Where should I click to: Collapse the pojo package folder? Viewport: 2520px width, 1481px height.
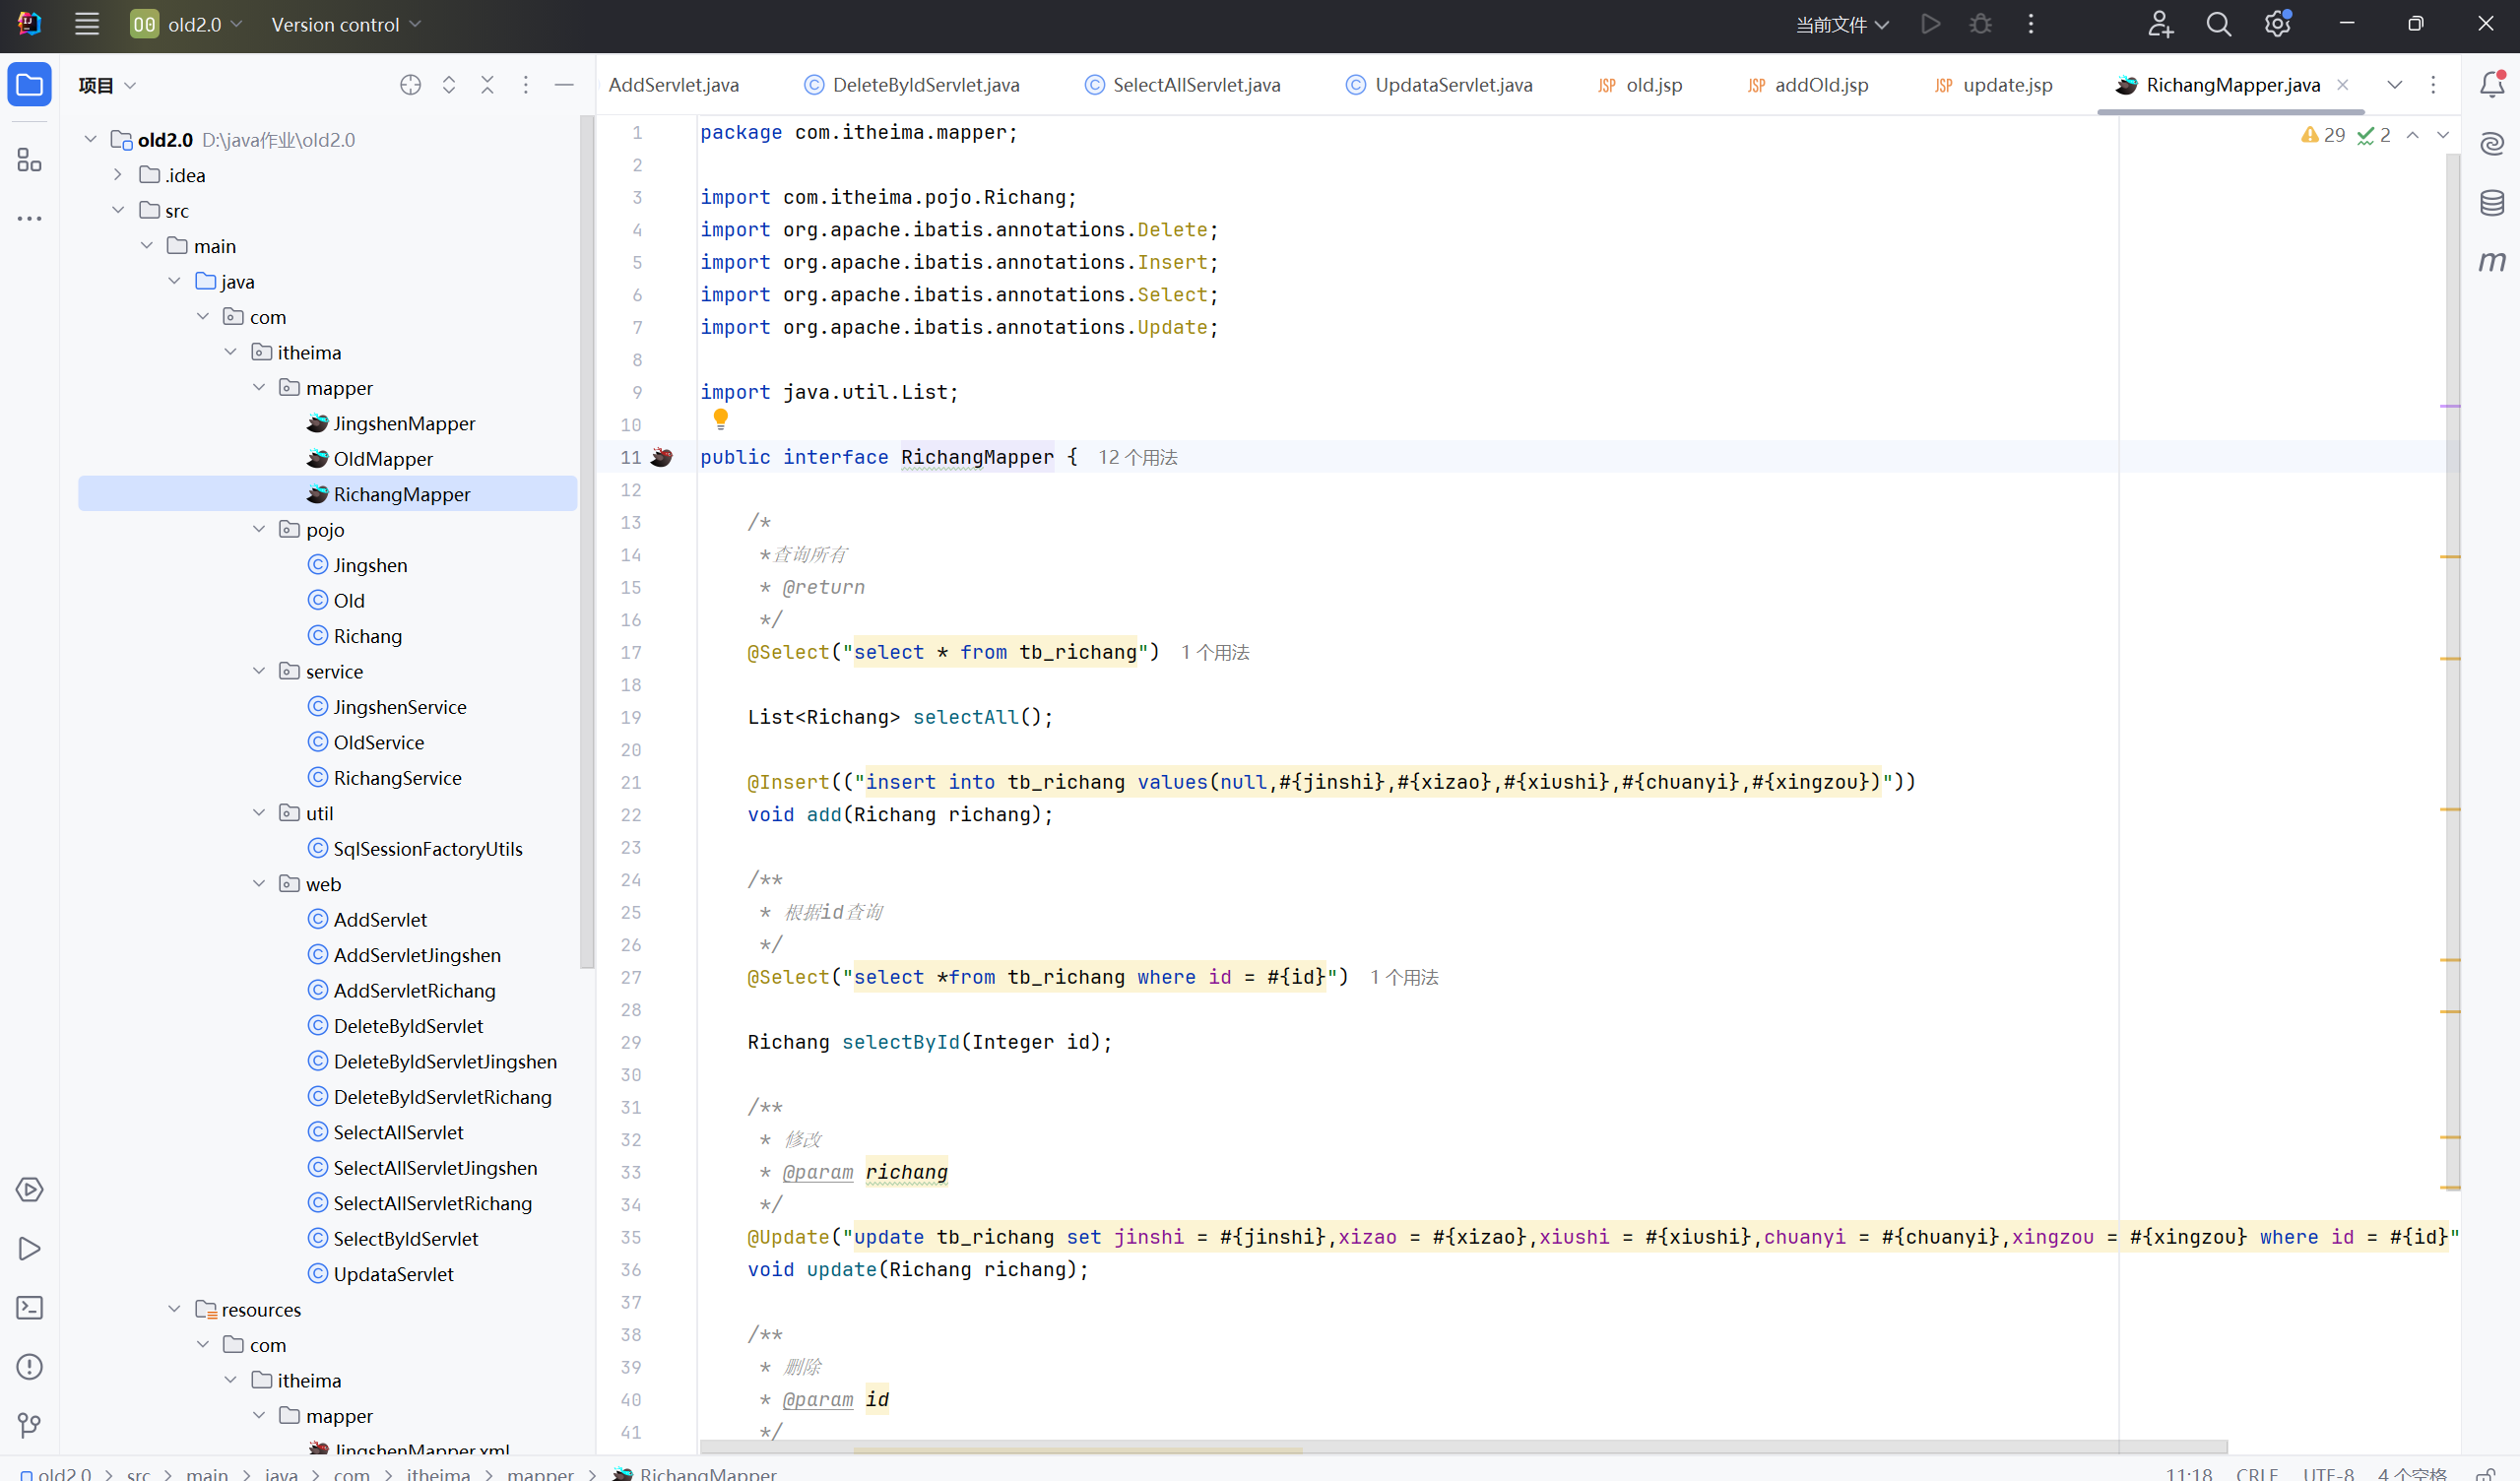[x=259, y=529]
